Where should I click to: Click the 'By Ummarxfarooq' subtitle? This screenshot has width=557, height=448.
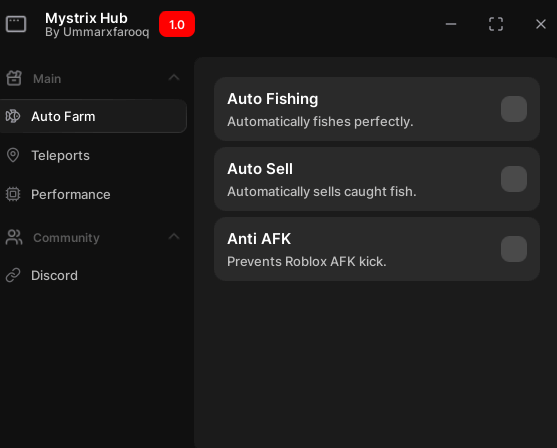(97, 32)
